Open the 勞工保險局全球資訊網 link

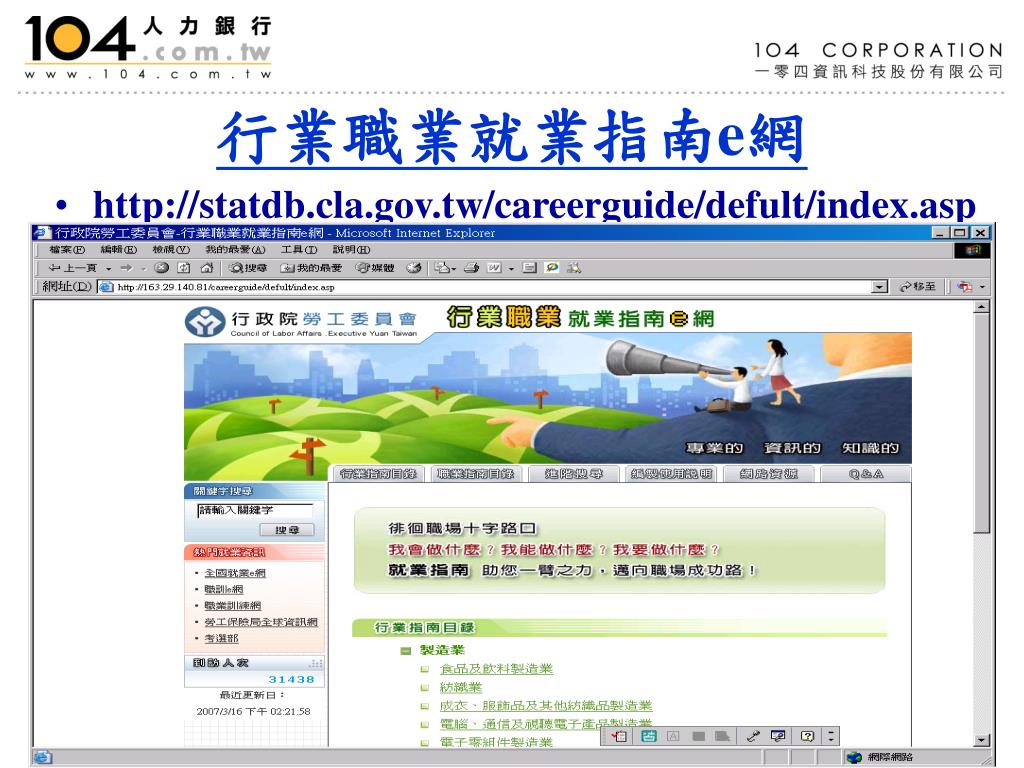pyautogui.click(x=261, y=622)
